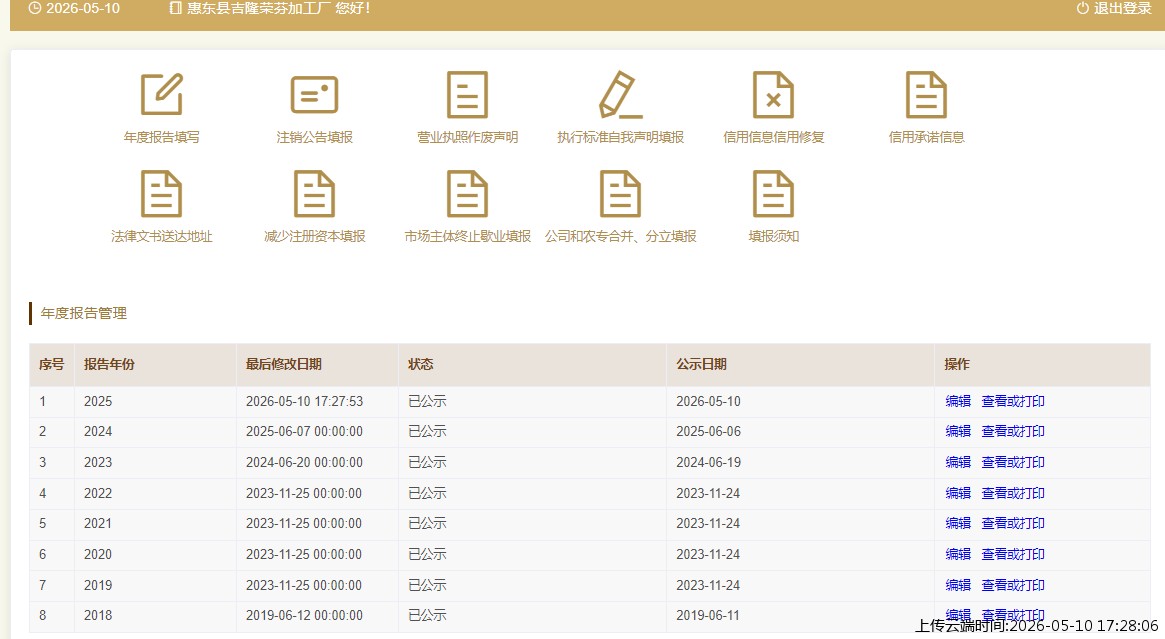Image resolution: width=1165 pixels, height=639 pixels.
Task: Click the 序号 column header
Action: 51,364
